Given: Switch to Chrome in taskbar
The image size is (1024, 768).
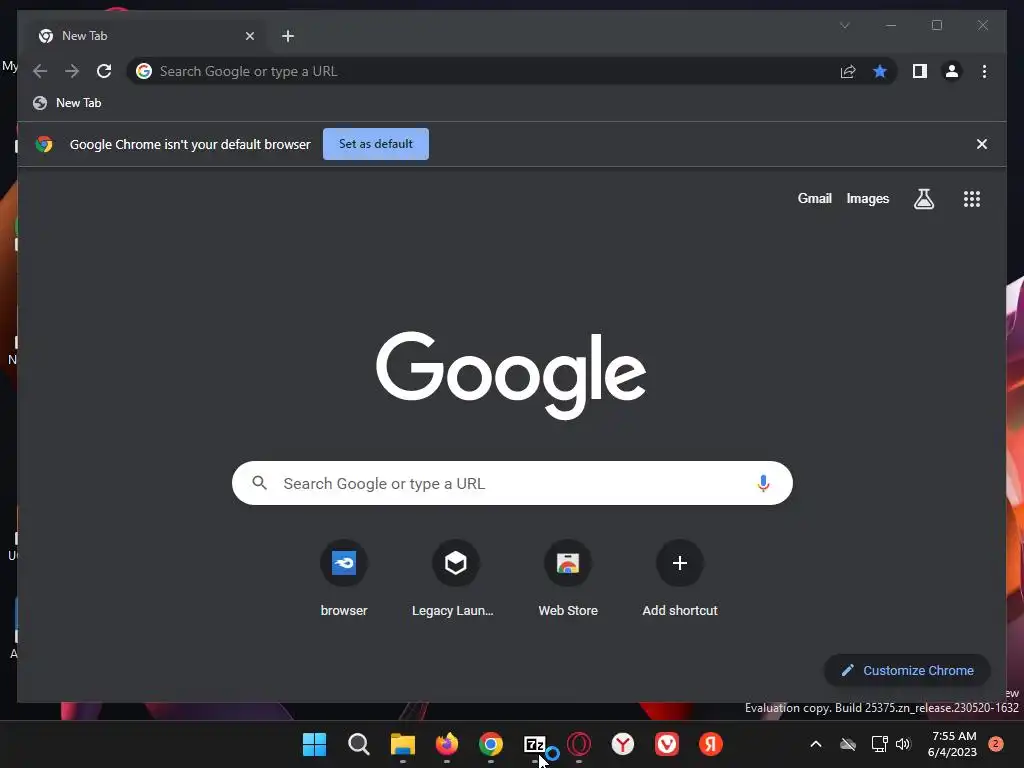Looking at the screenshot, I should tap(490, 744).
